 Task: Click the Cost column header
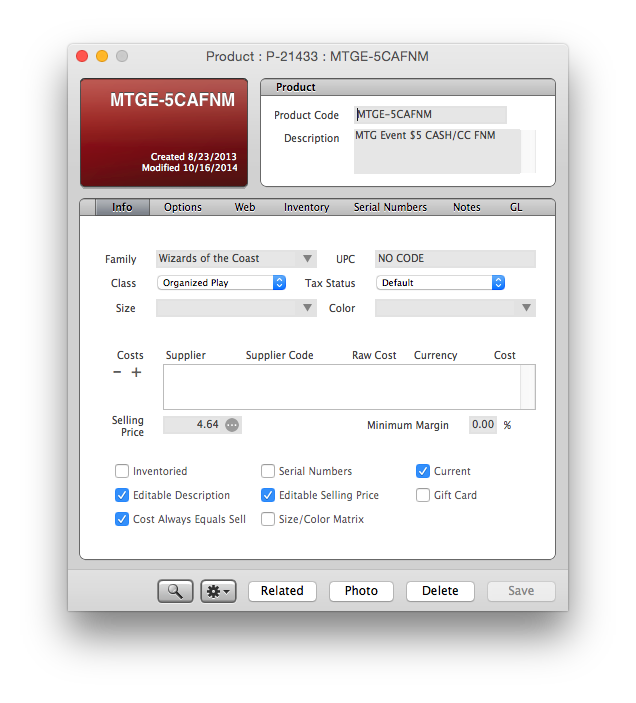coord(505,355)
